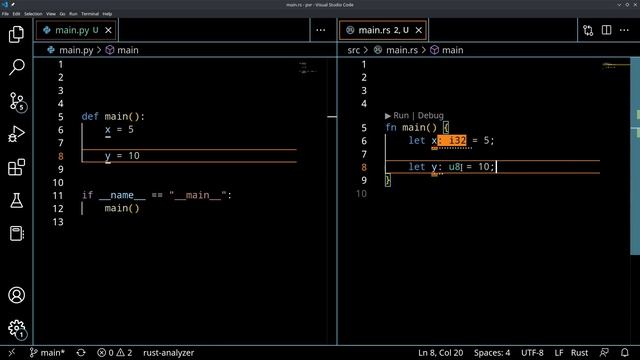
Task: Open the Testing flask view
Action: (x=16, y=200)
